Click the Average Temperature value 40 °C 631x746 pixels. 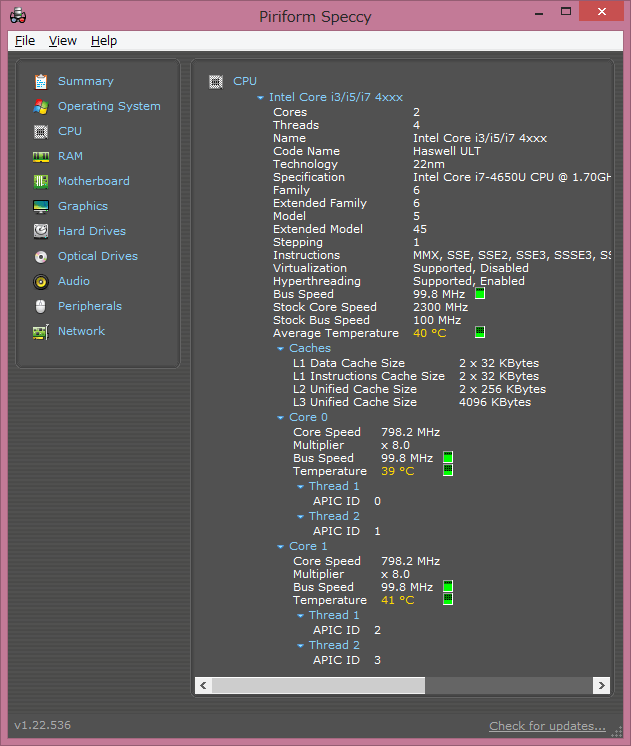[x=430, y=333]
